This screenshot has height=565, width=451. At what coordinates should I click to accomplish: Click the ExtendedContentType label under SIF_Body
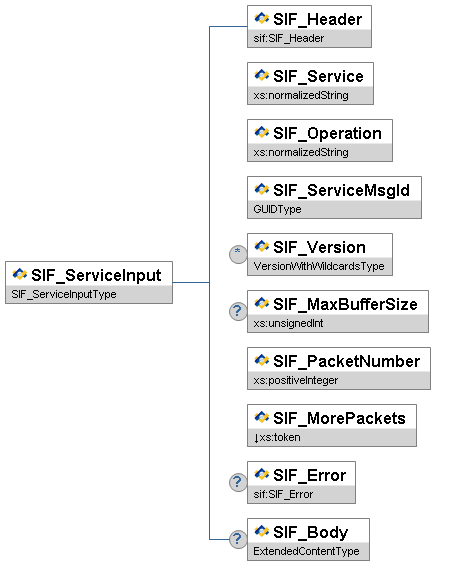click(x=306, y=551)
